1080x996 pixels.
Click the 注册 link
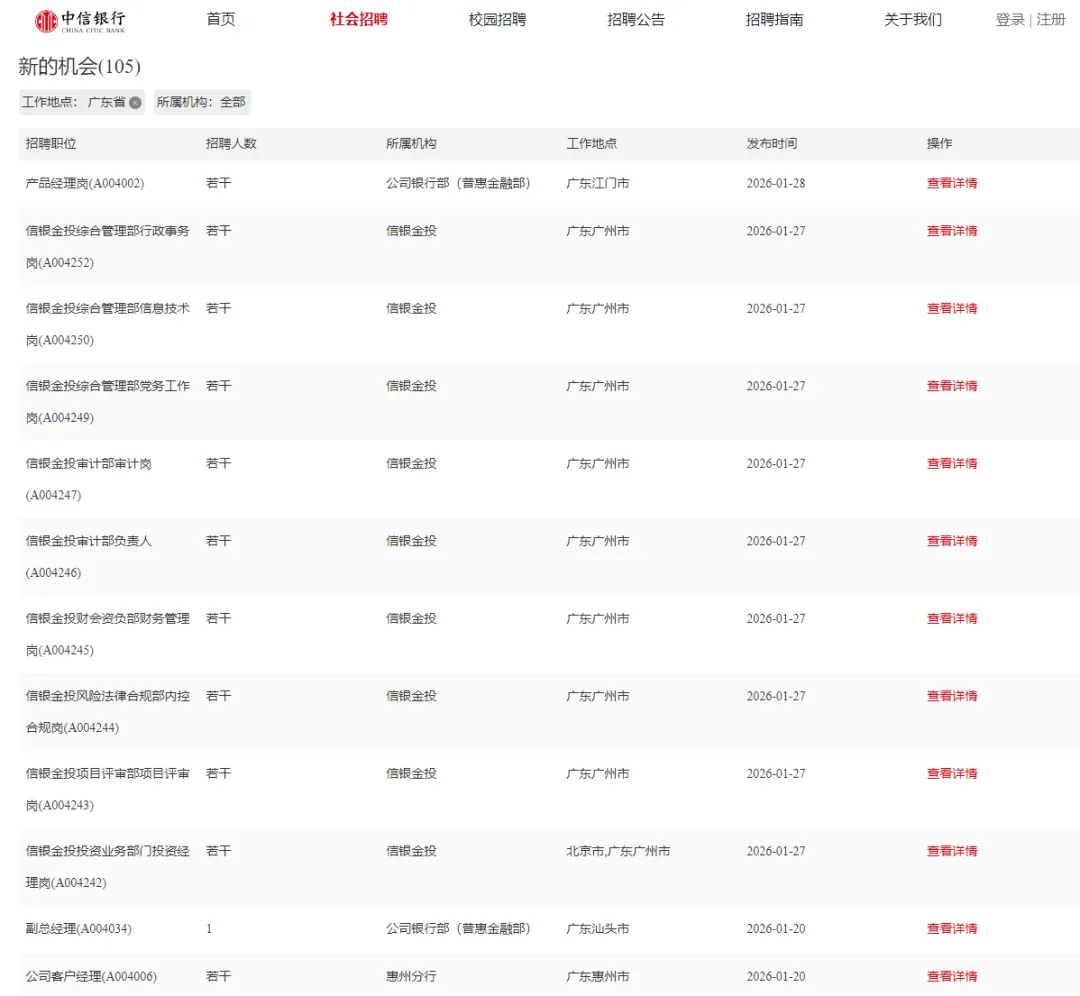[x=1051, y=19]
